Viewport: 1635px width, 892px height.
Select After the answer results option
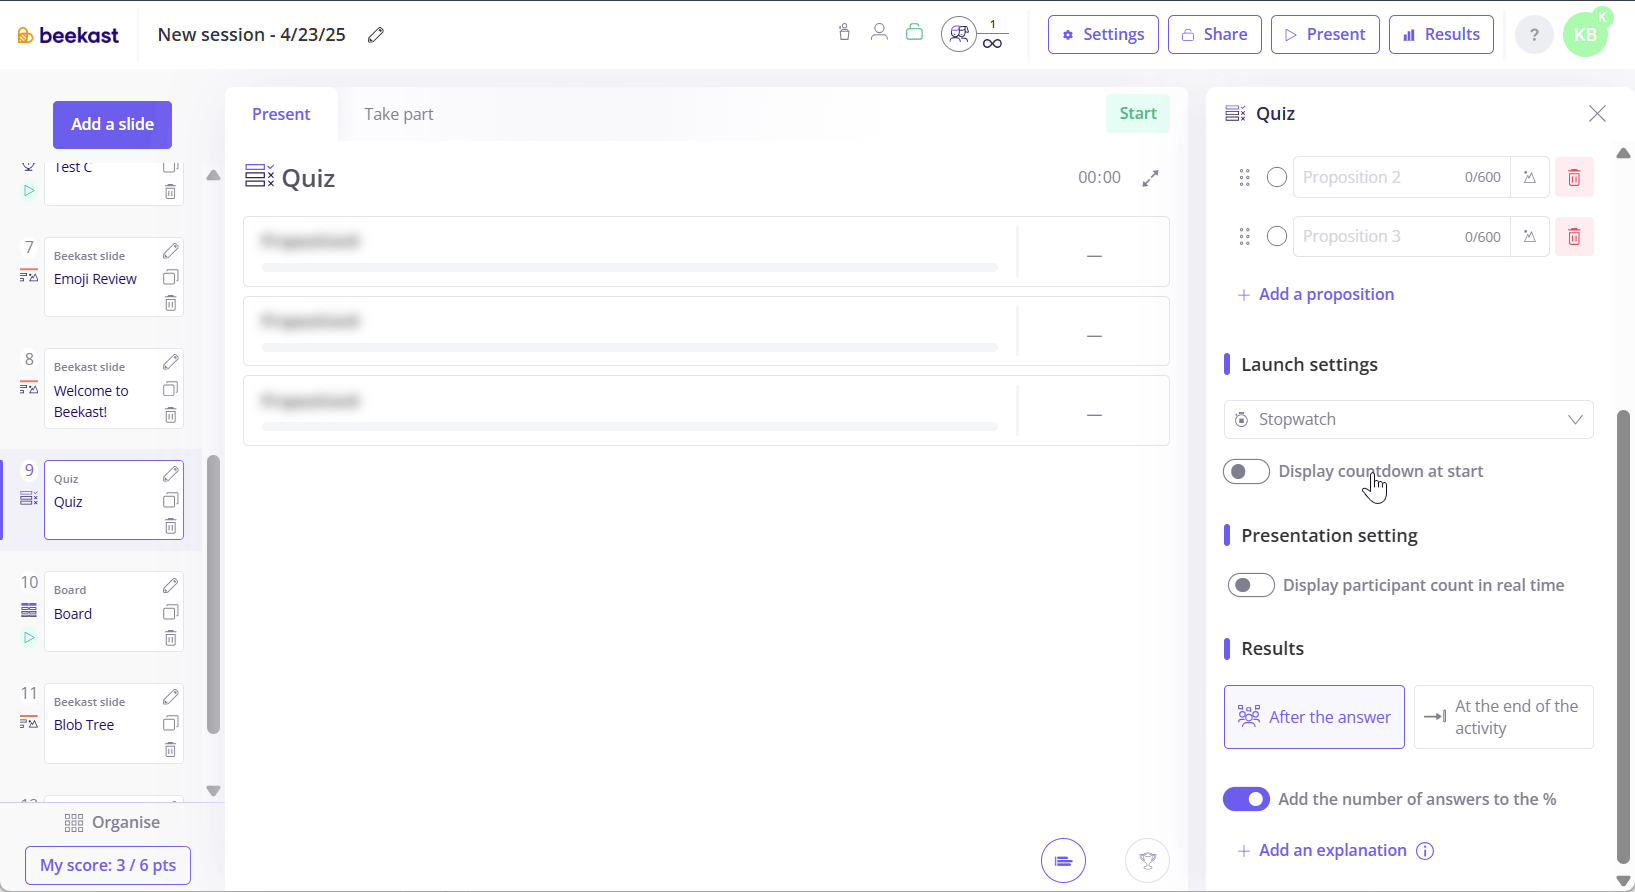tap(1314, 717)
